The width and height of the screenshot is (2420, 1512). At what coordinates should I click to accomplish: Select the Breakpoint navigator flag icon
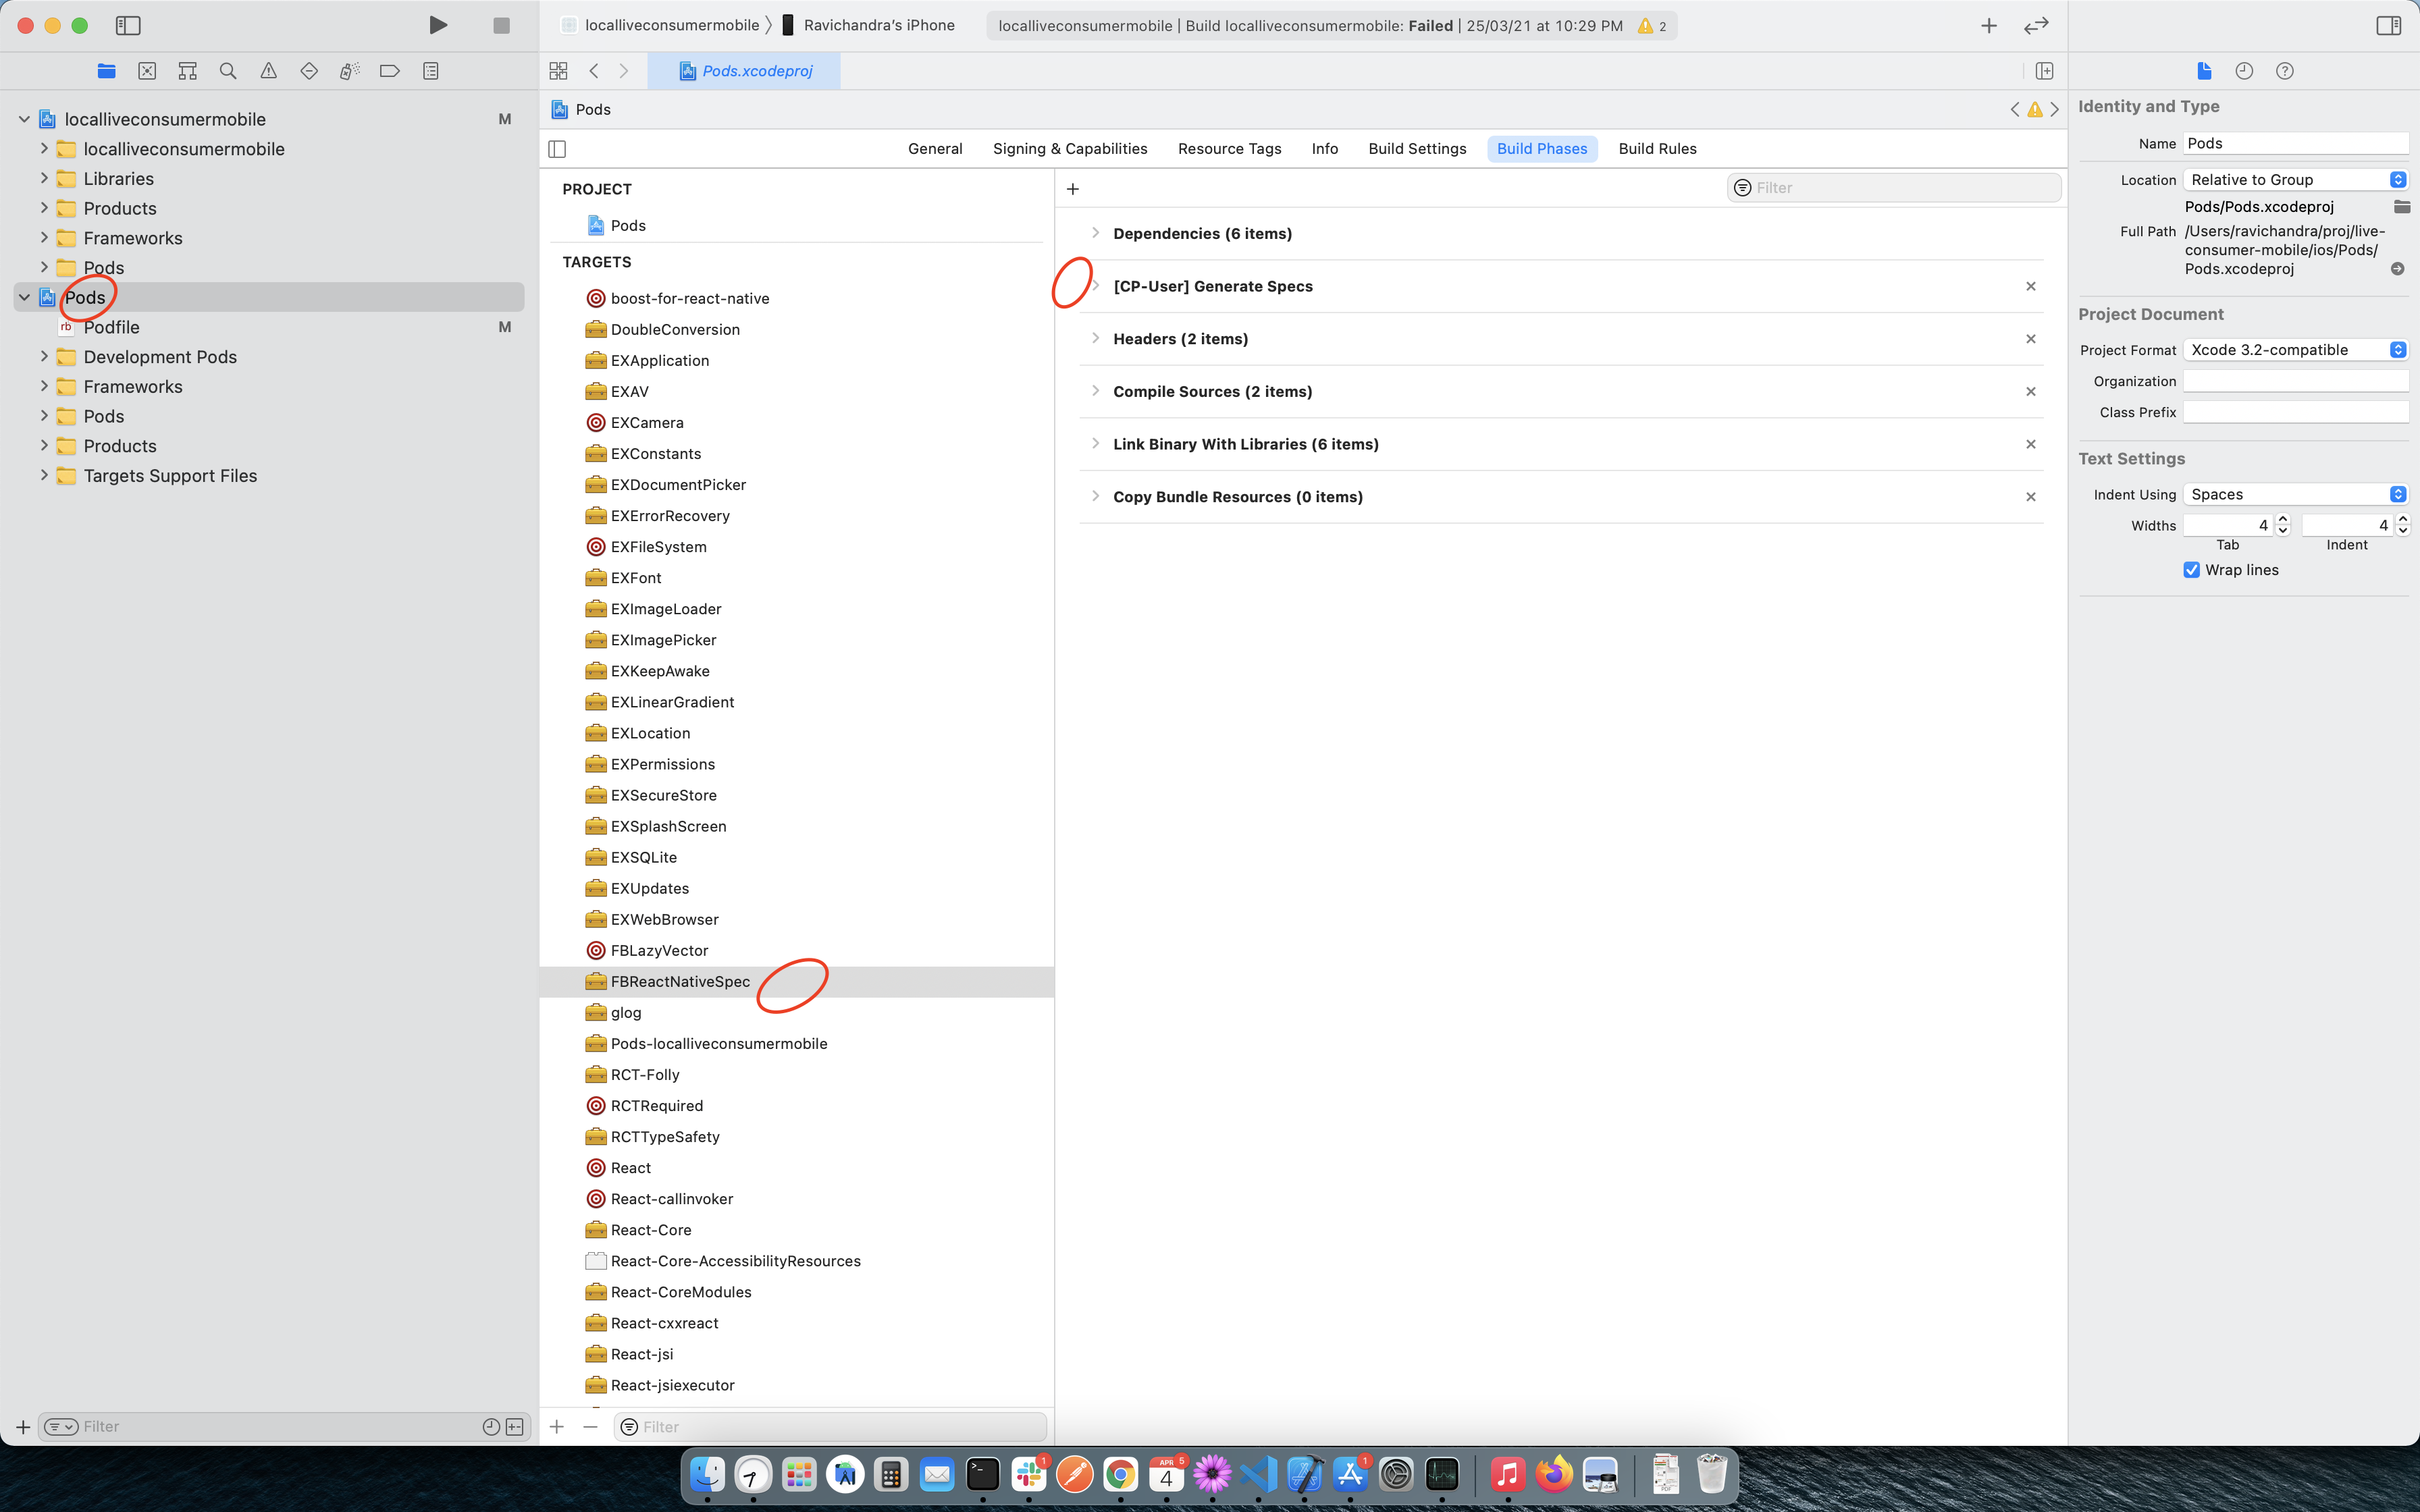[x=389, y=70]
